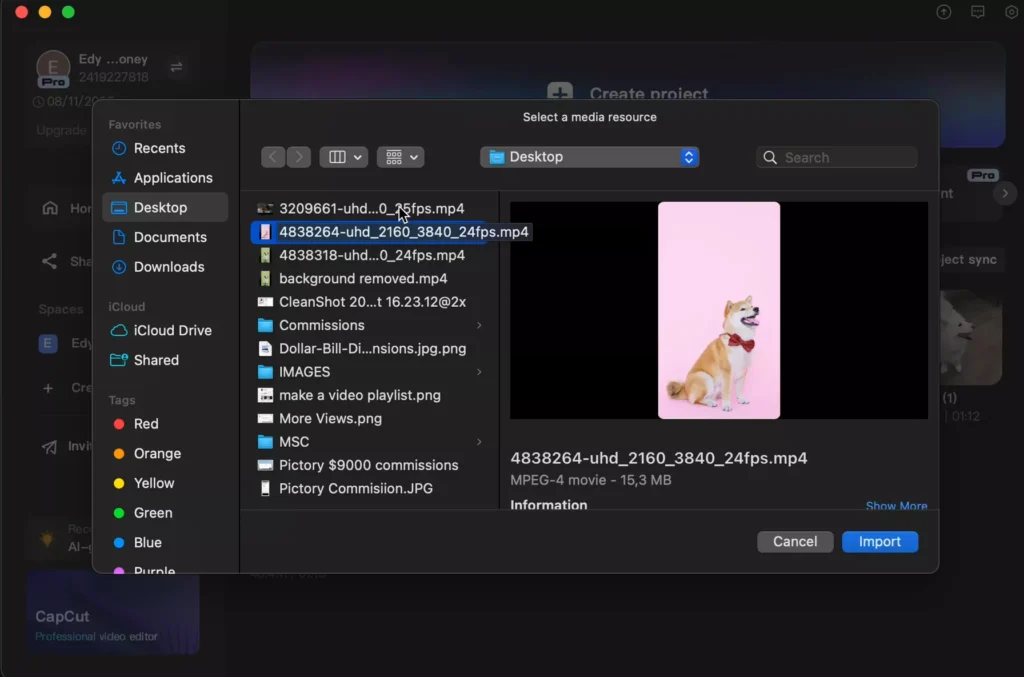Click the Shiba dog video preview
This screenshot has height=677, width=1024.
tap(719, 311)
